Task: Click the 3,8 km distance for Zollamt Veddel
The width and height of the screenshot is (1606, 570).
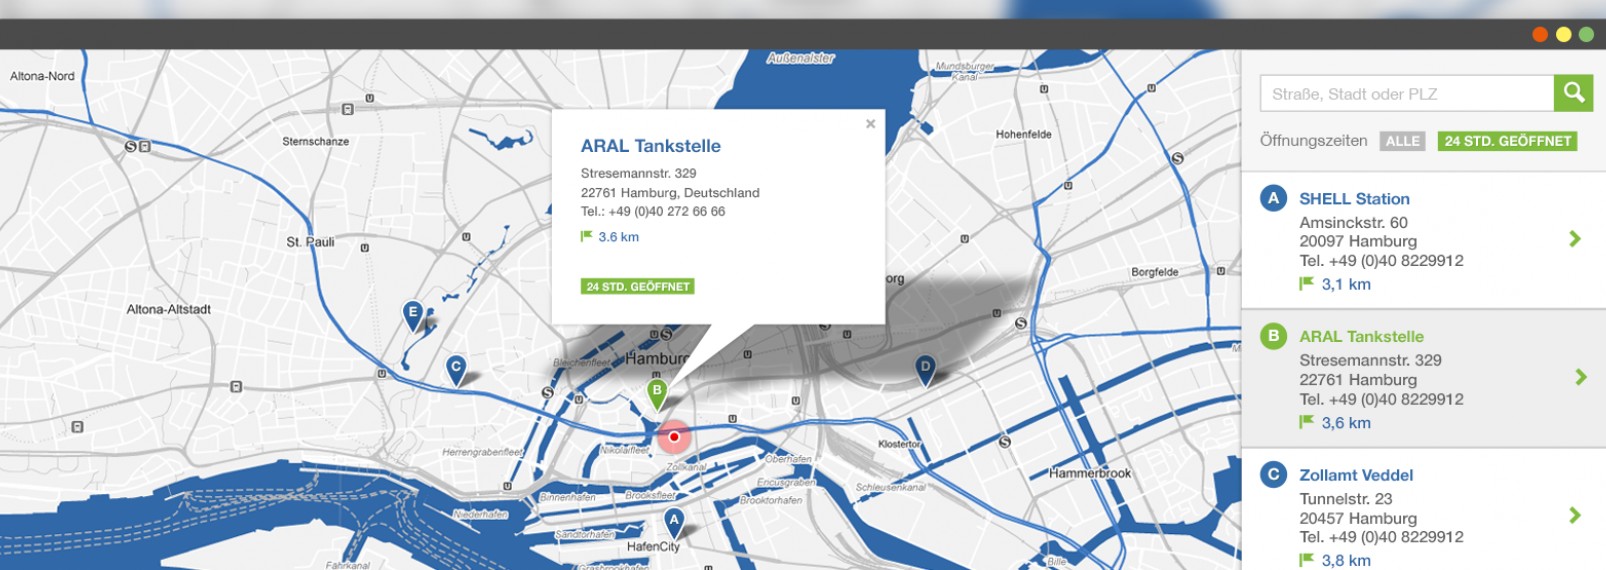Action: tap(1346, 560)
